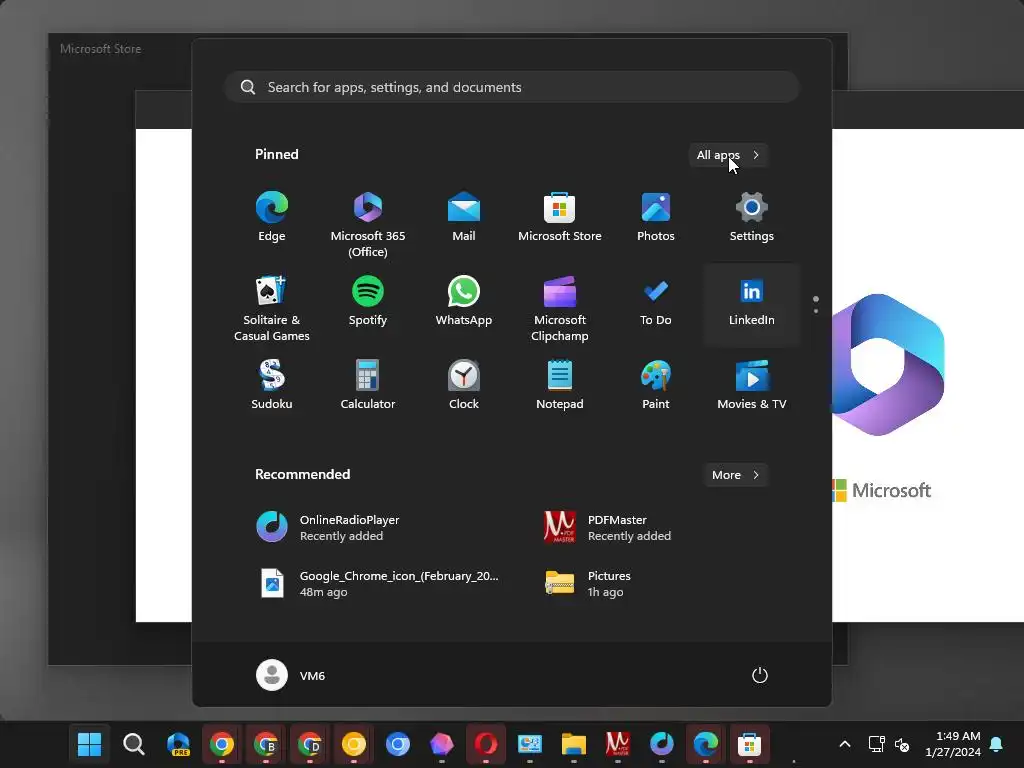Launch Calculator
Screen dimensions: 1024x768
(368, 387)
